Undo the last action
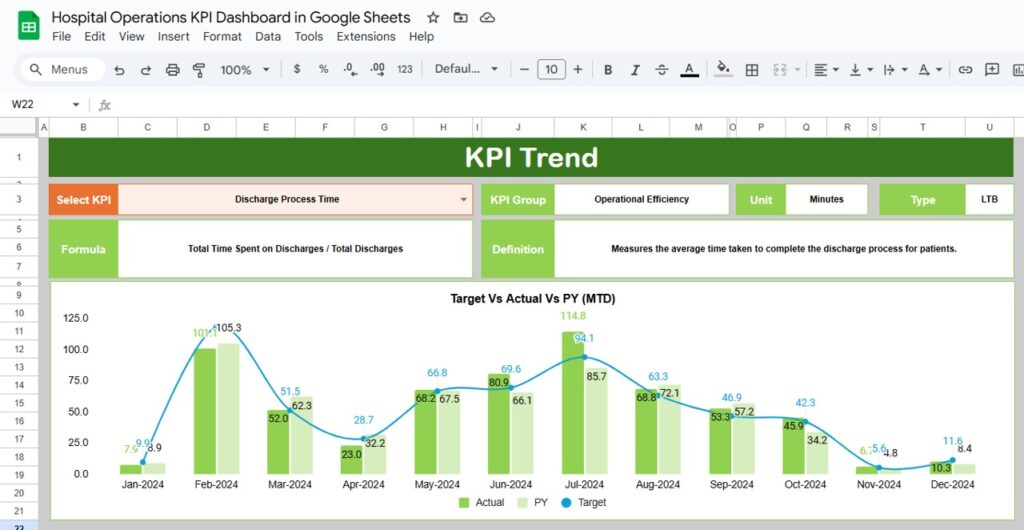1024x530 pixels. (x=119, y=70)
